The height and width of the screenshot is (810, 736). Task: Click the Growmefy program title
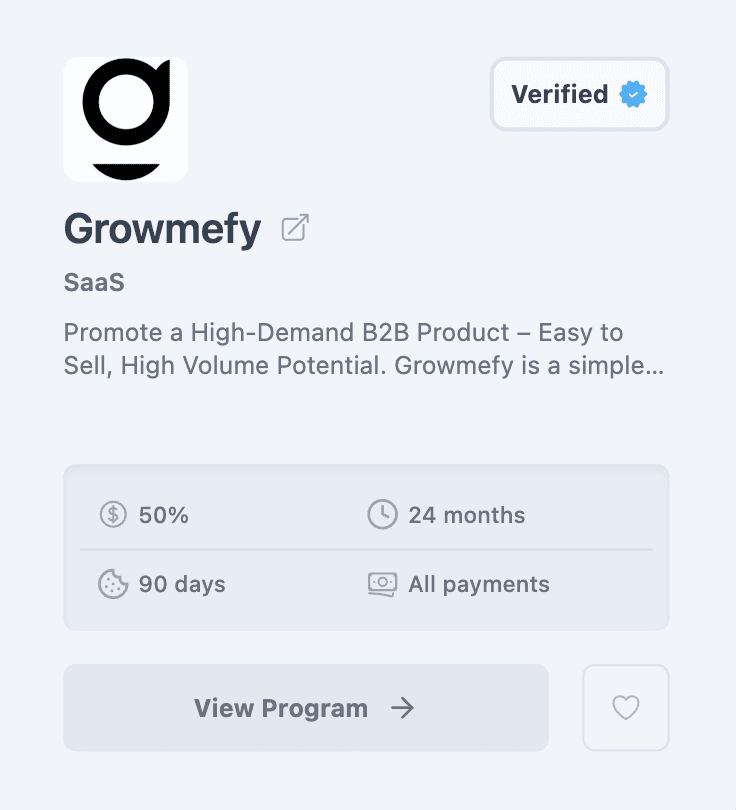[163, 229]
